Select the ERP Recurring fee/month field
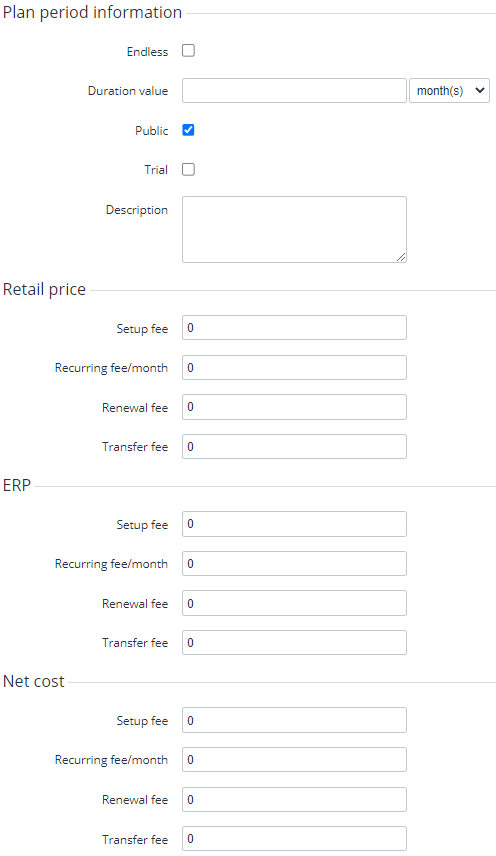This screenshot has height=856, width=496. tap(294, 563)
